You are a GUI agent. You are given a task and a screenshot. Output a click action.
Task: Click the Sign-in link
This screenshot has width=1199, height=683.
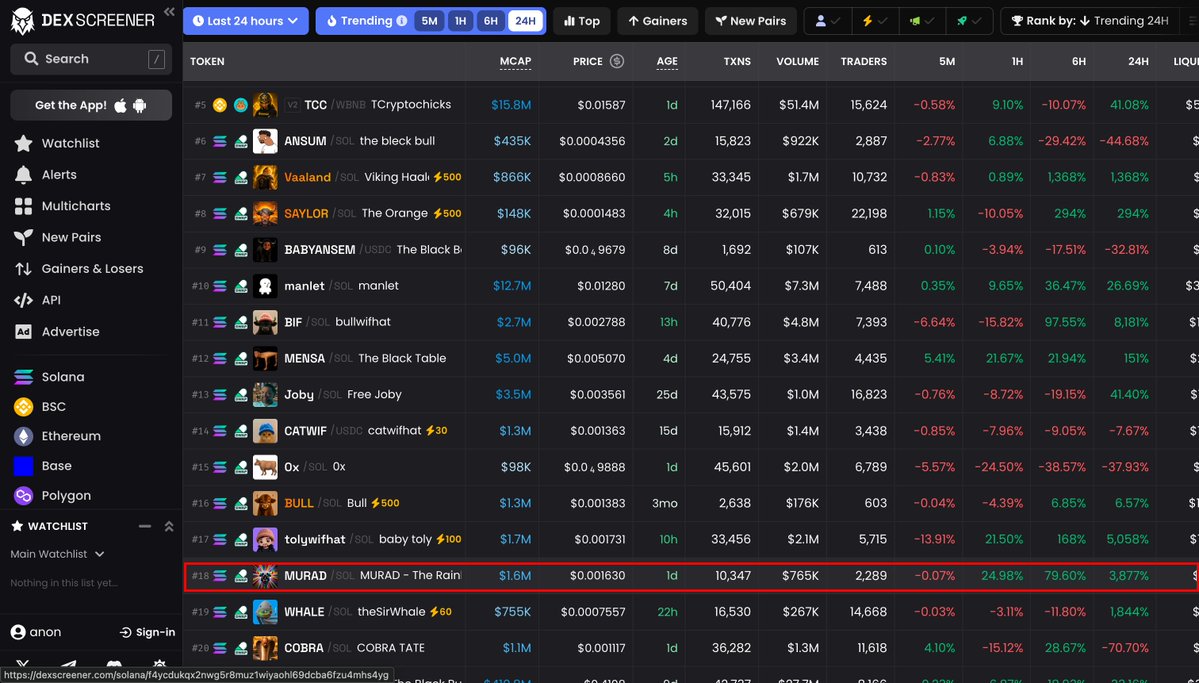[148, 633]
